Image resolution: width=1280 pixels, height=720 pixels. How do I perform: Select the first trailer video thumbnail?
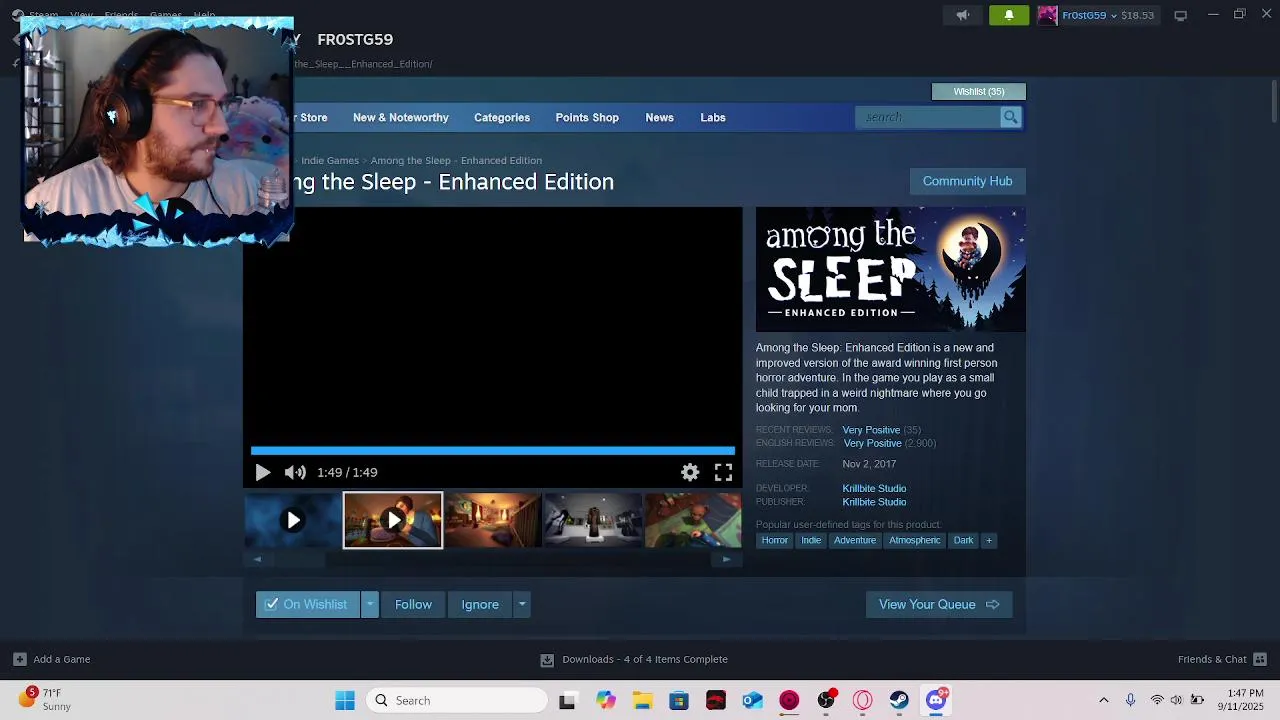click(293, 520)
